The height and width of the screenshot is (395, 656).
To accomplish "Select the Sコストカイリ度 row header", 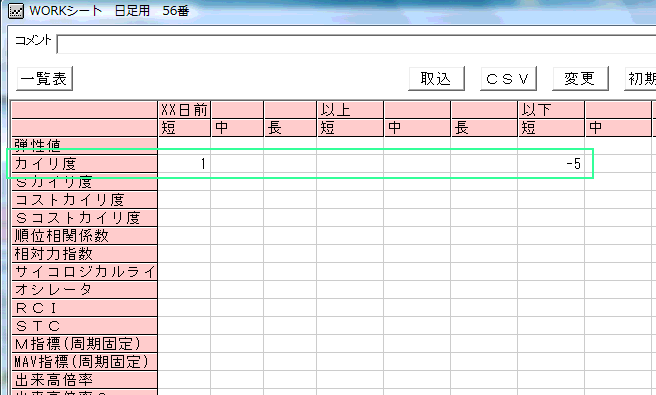I will pyautogui.click(x=85, y=218).
